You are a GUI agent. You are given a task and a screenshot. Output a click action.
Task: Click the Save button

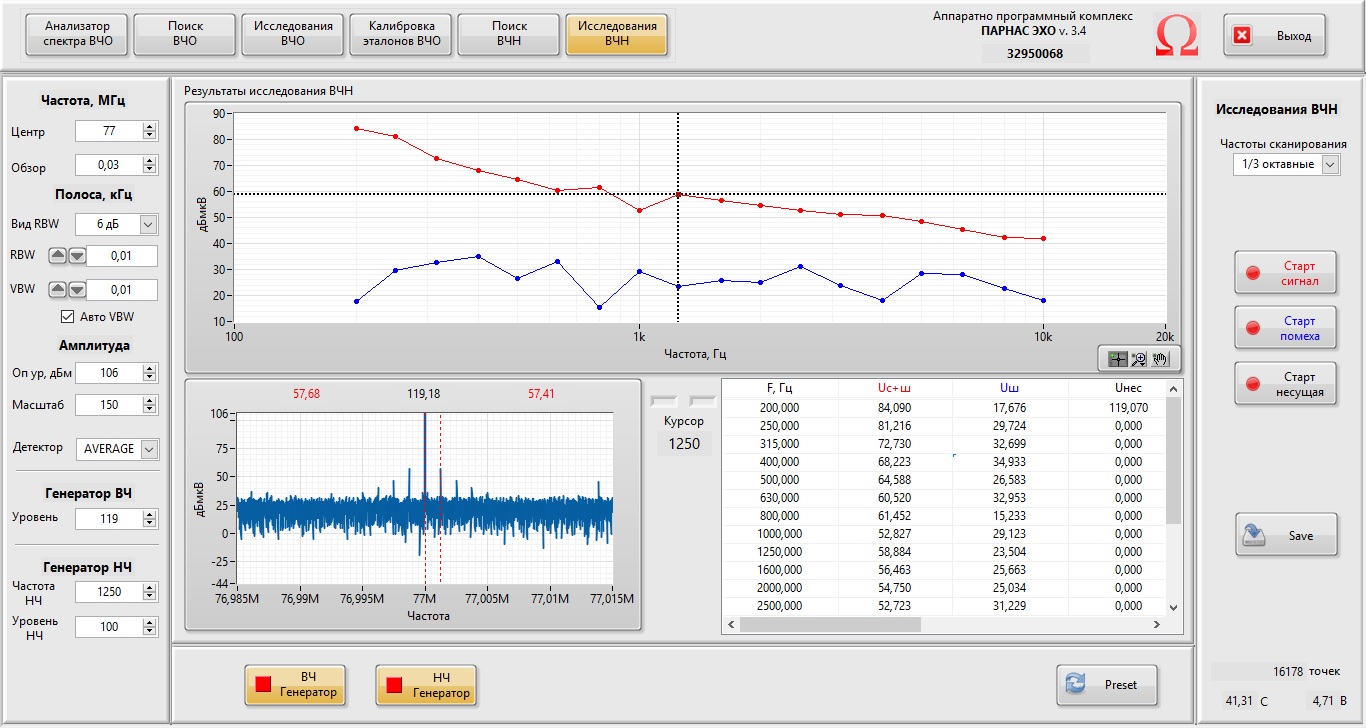[1286, 536]
